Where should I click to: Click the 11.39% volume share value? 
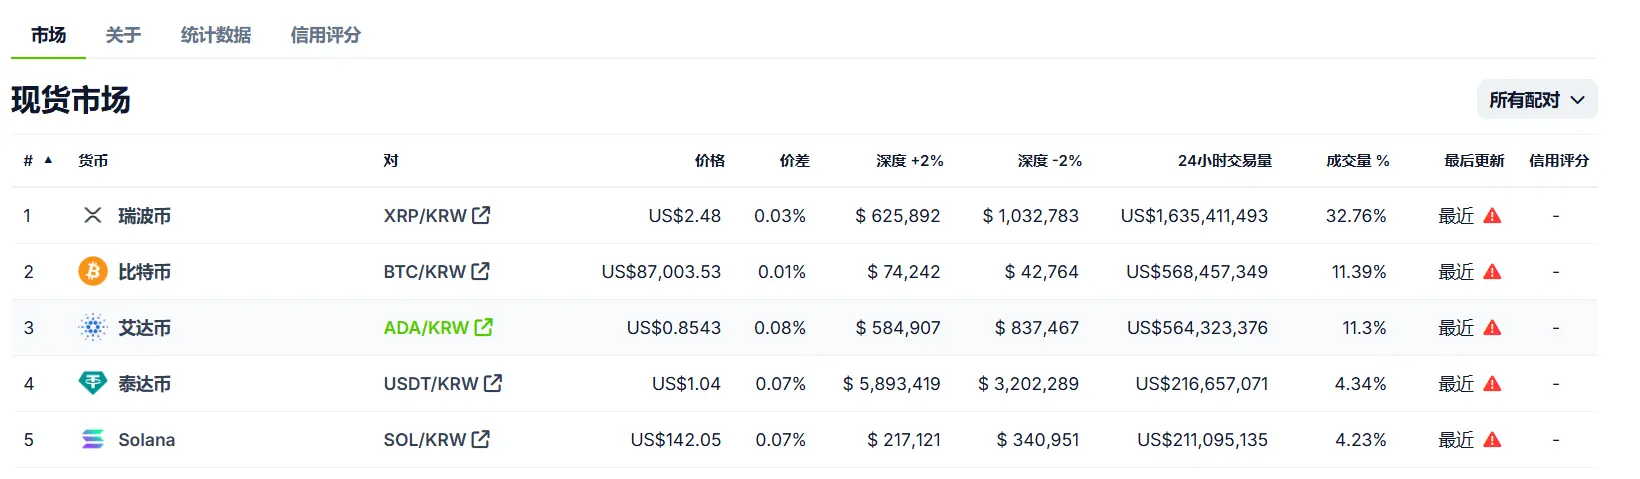(1359, 271)
